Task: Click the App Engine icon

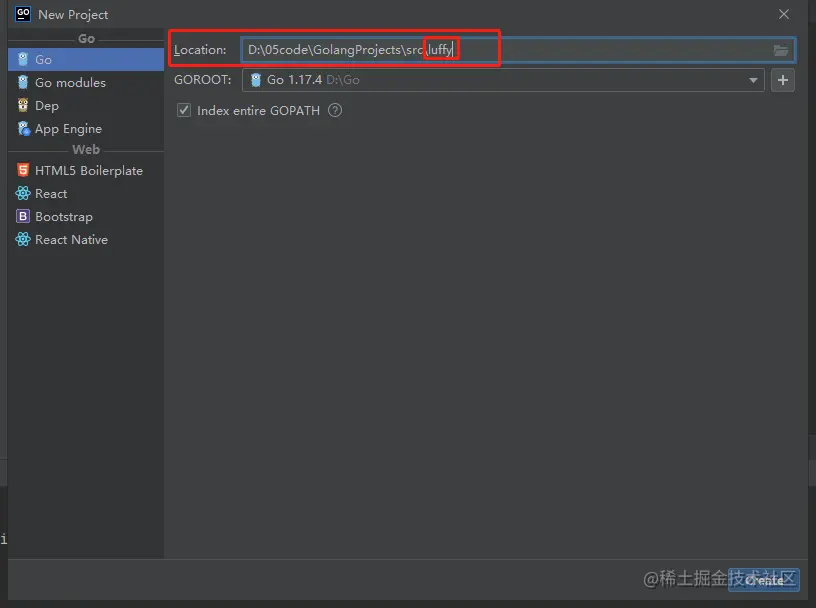Action: 23,128
